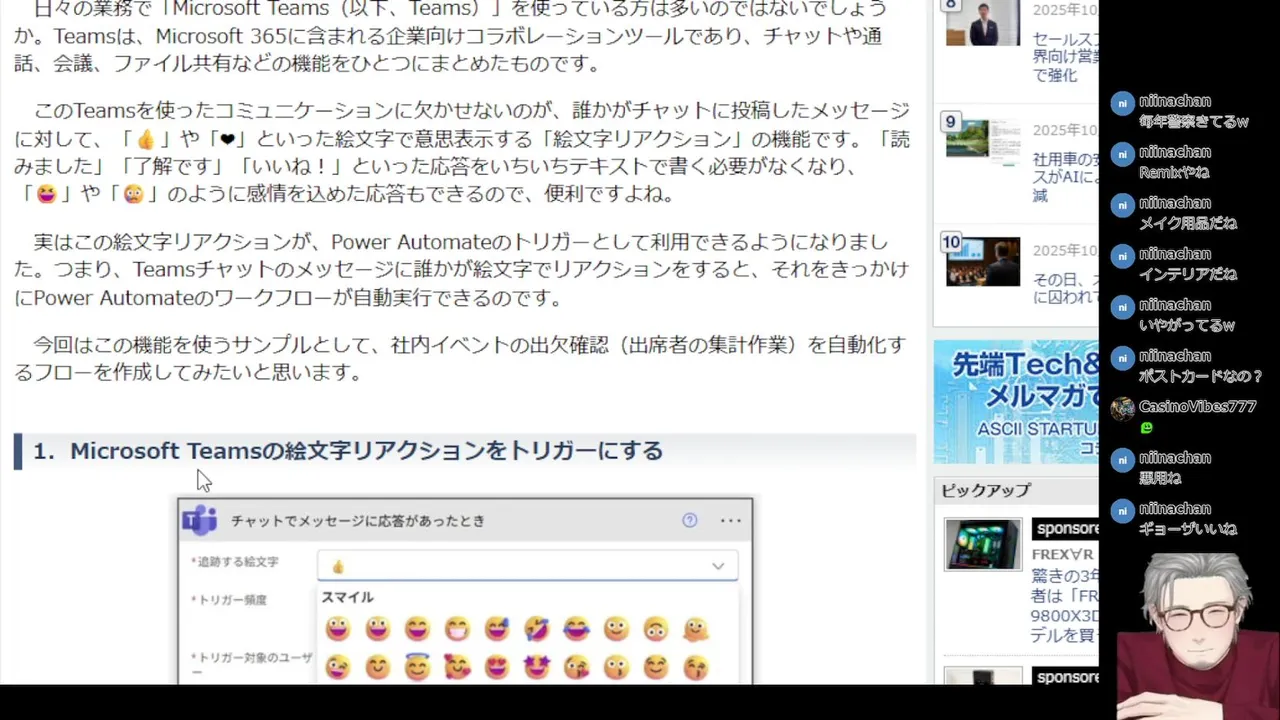Image resolution: width=1280 pixels, height=720 pixels.
Task: Click niinachan's avatar beside 毎年警察きてるw
Action: click(1123, 103)
